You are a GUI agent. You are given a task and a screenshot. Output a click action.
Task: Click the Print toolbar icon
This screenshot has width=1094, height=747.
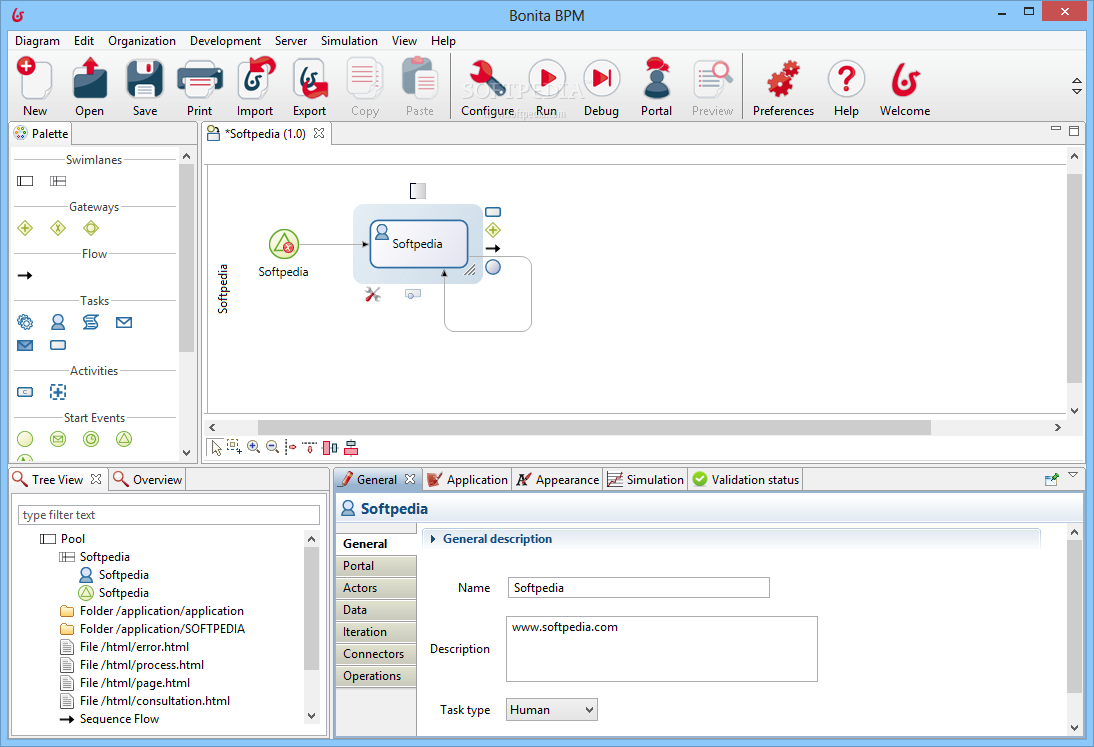point(200,80)
